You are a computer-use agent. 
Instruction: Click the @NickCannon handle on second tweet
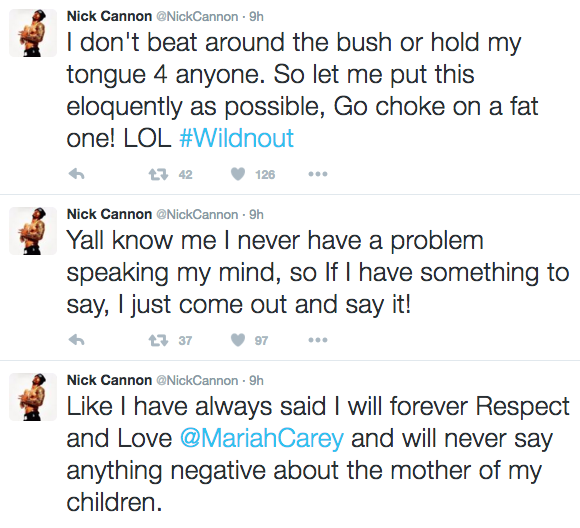[x=197, y=214]
